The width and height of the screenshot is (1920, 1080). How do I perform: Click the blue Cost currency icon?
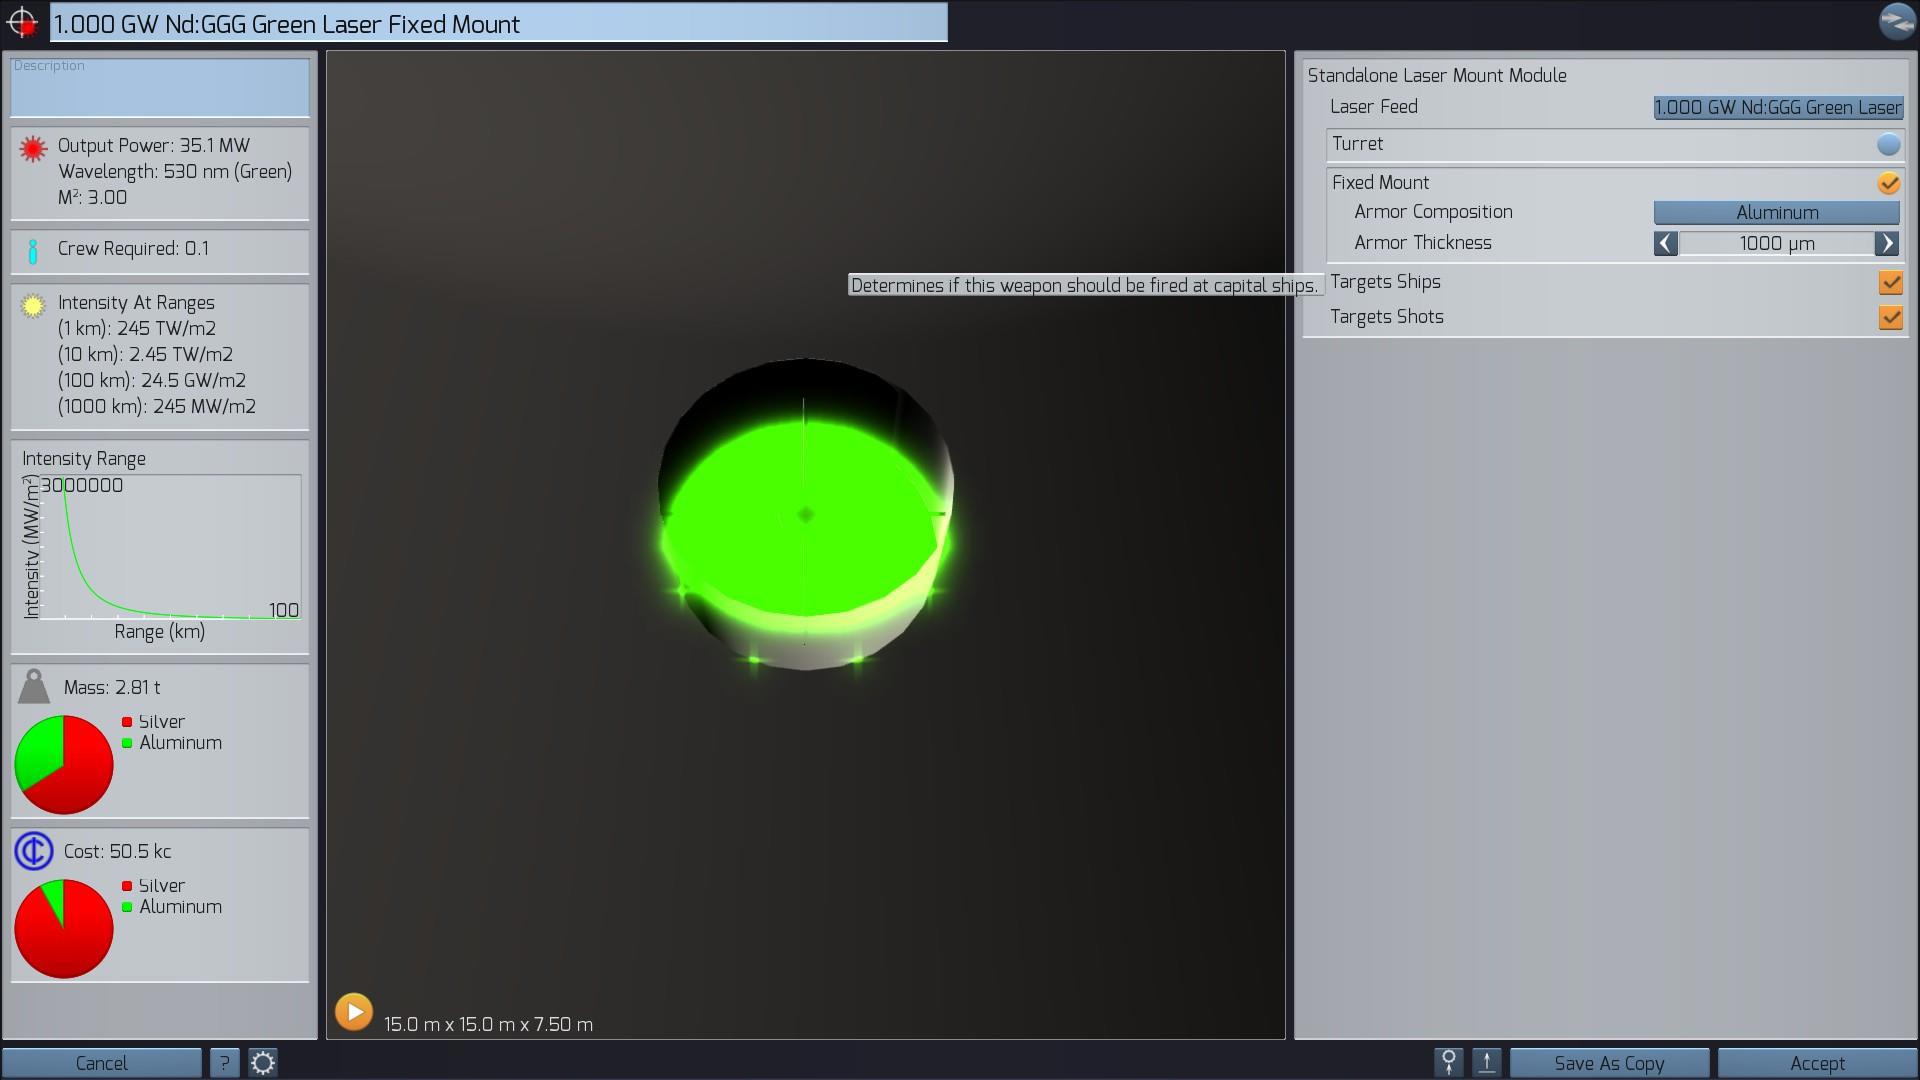click(x=34, y=851)
